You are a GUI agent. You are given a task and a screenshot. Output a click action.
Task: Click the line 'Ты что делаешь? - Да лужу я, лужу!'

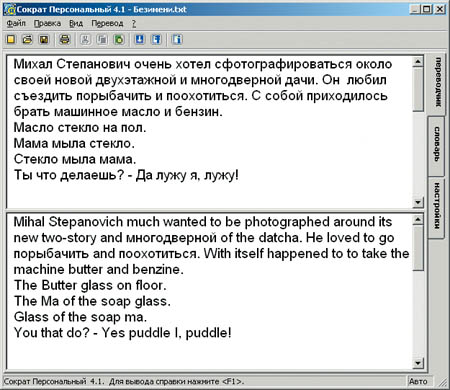coord(126,175)
